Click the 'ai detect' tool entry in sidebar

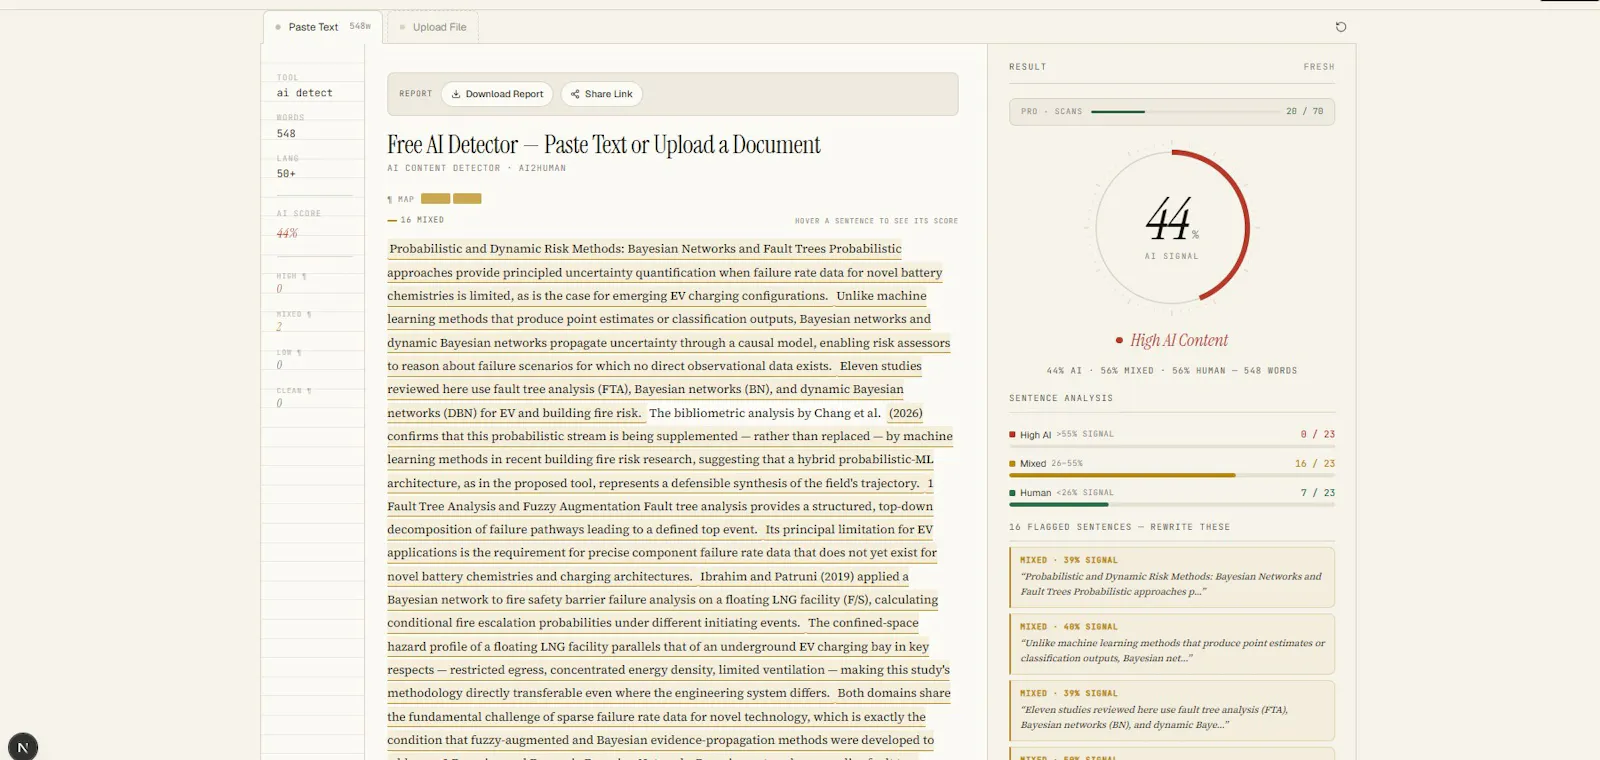coord(305,93)
